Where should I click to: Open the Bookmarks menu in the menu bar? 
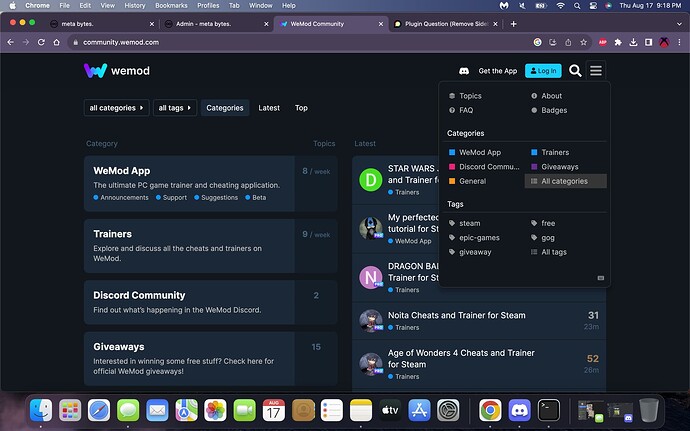[x=171, y=5]
